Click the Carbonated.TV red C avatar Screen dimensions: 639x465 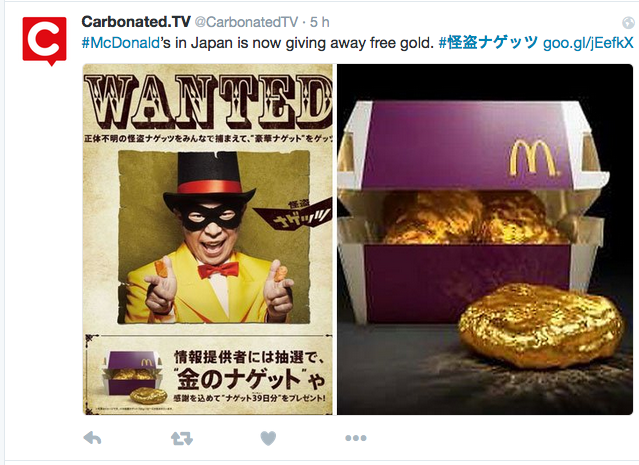[x=44, y=41]
